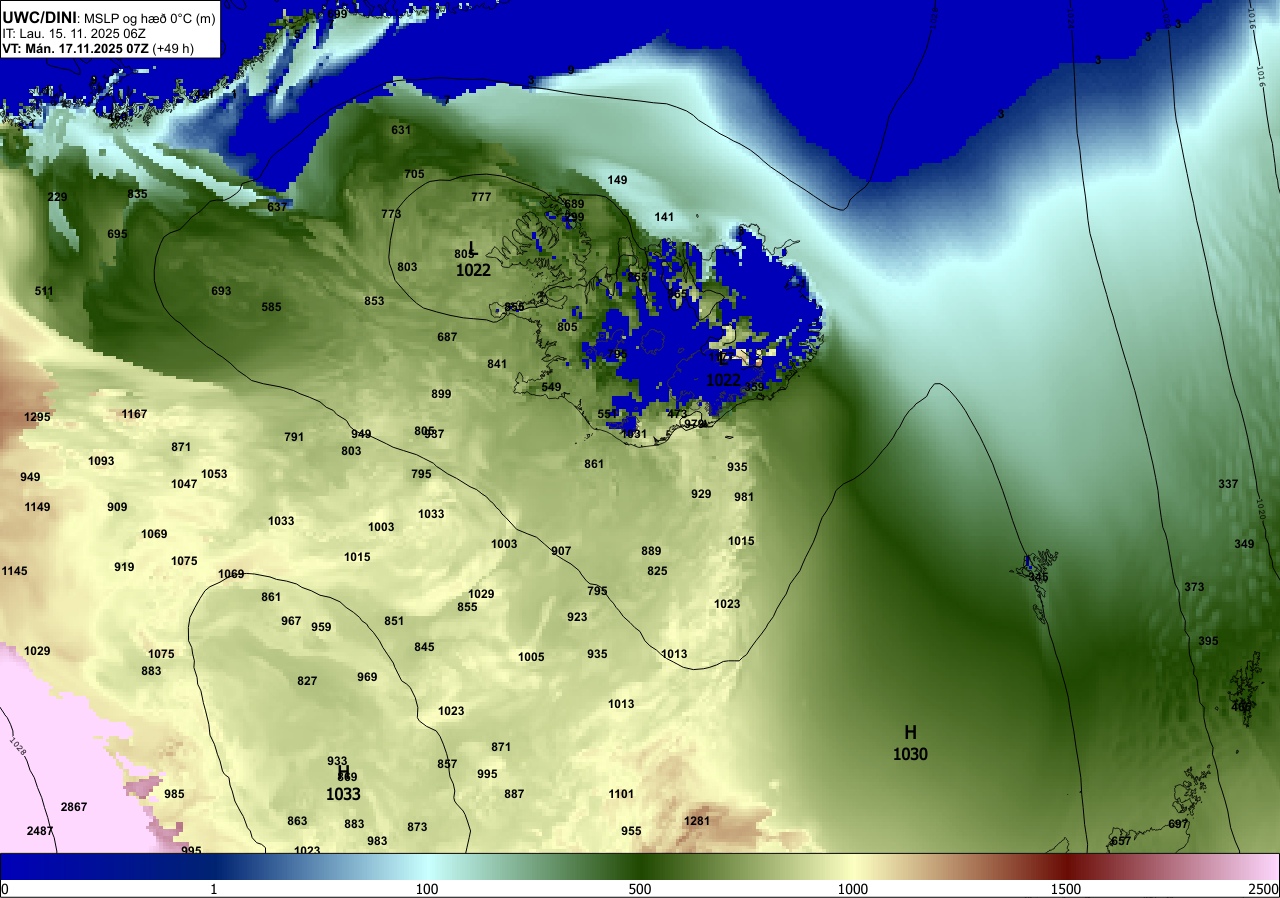Click the map value 2487
The width and height of the screenshot is (1280, 898).
click(40, 831)
